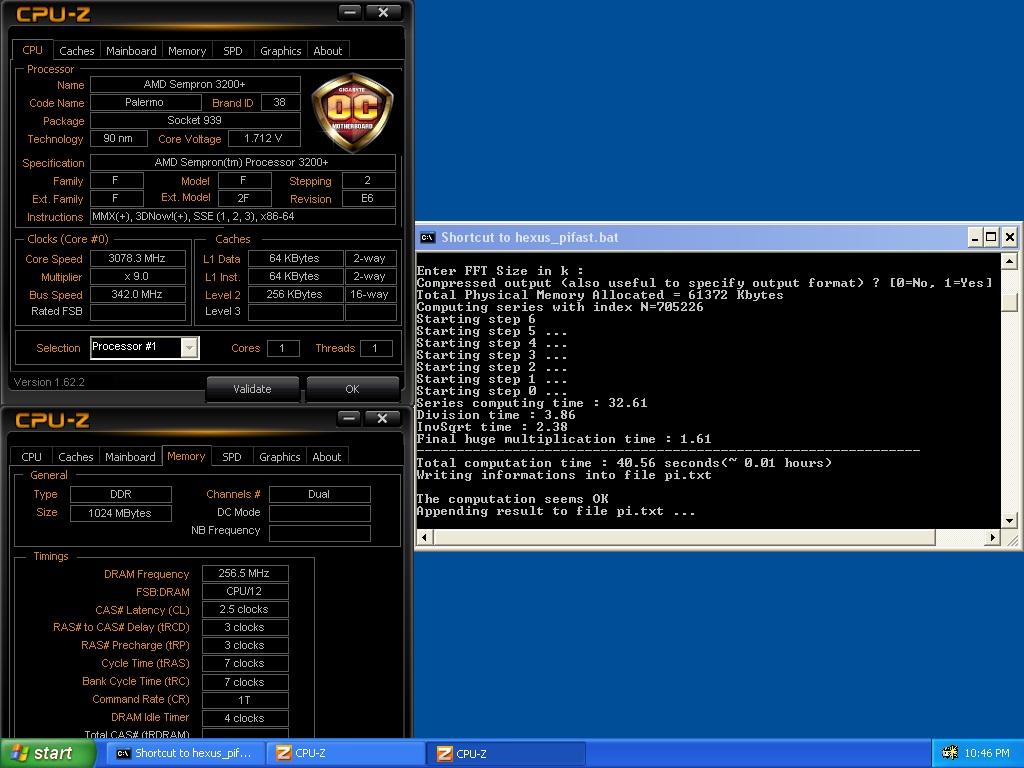This screenshot has height=768, width=1024.
Task: Click the Validate button
Action: 252,389
